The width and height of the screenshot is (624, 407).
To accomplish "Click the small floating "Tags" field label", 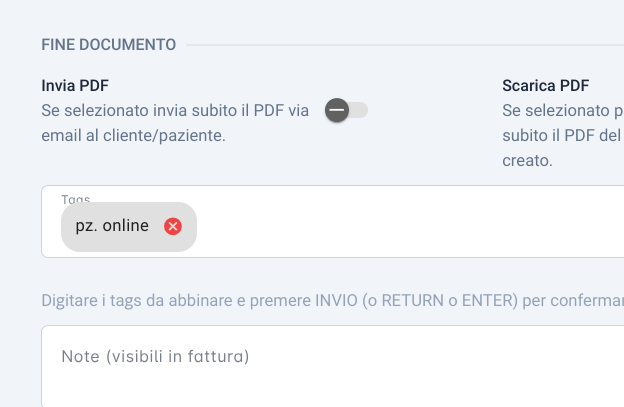I will (x=76, y=199).
